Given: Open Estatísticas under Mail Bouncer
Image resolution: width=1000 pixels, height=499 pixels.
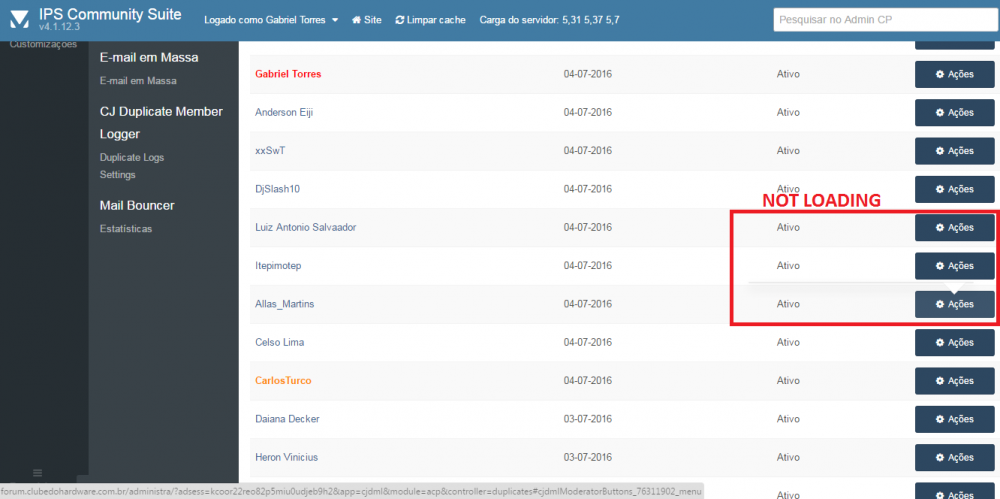Looking at the screenshot, I should click(126, 229).
